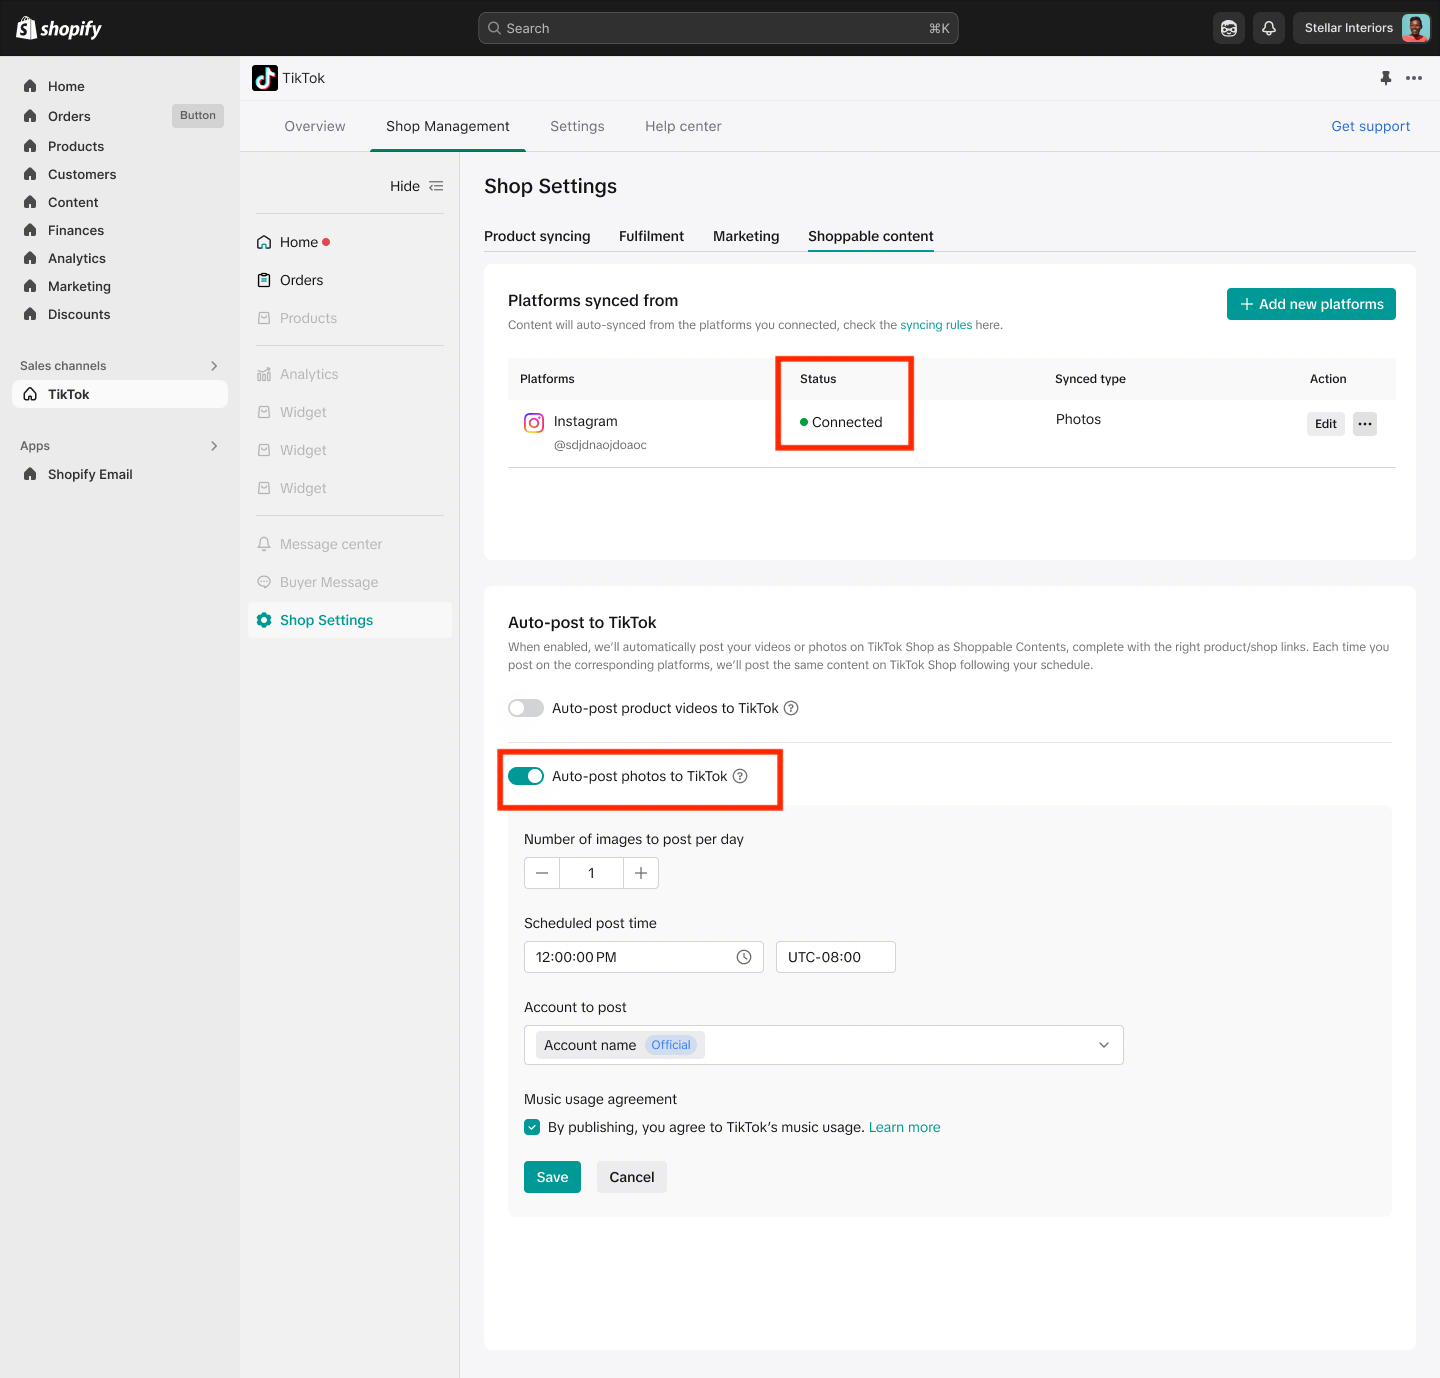The height and width of the screenshot is (1378, 1440).
Task: Click help icon for auto-post photos
Action: (x=740, y=776)
